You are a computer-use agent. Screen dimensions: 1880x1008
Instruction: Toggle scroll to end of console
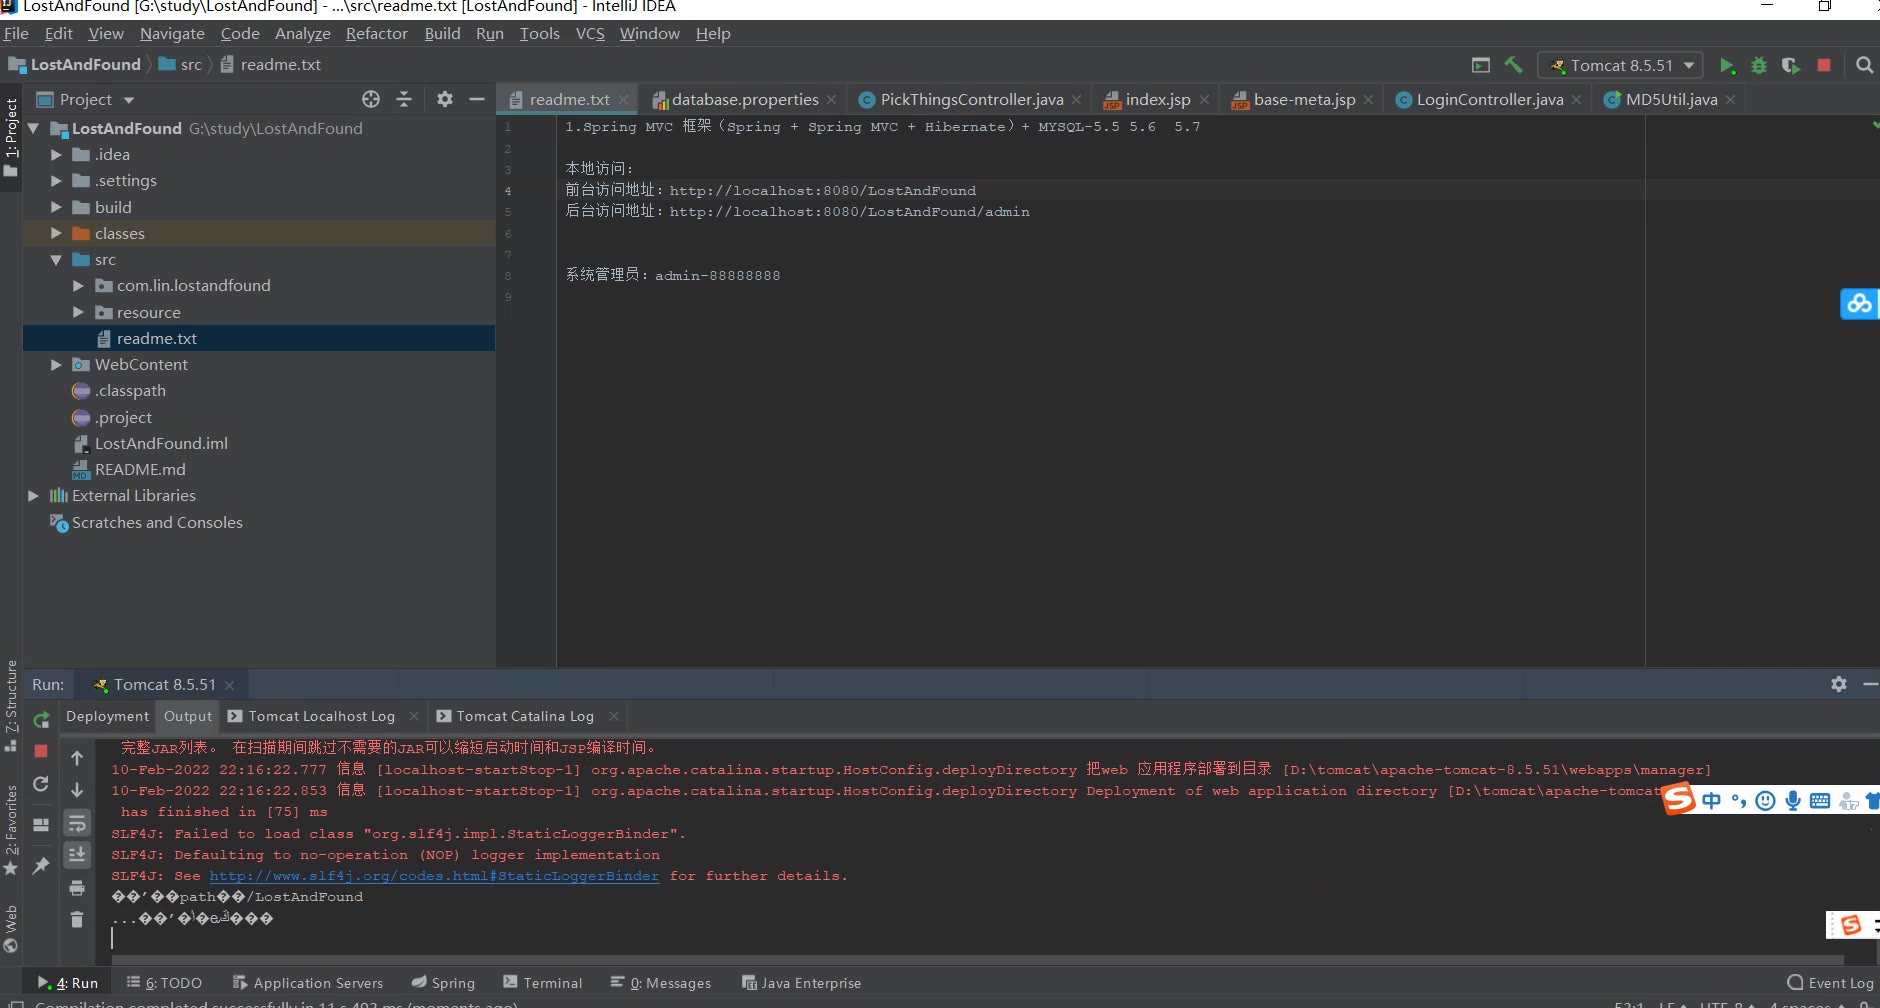(77, 855)
